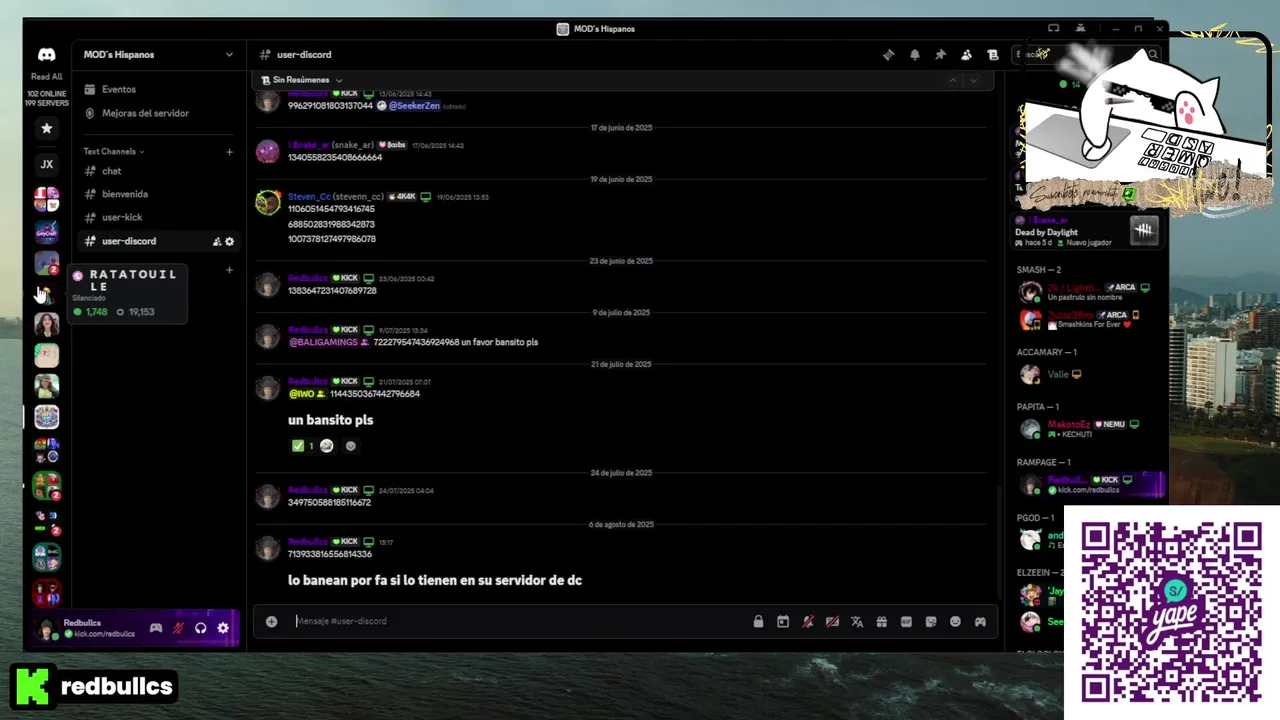Open attachment plus button

[x=271, y=621]
